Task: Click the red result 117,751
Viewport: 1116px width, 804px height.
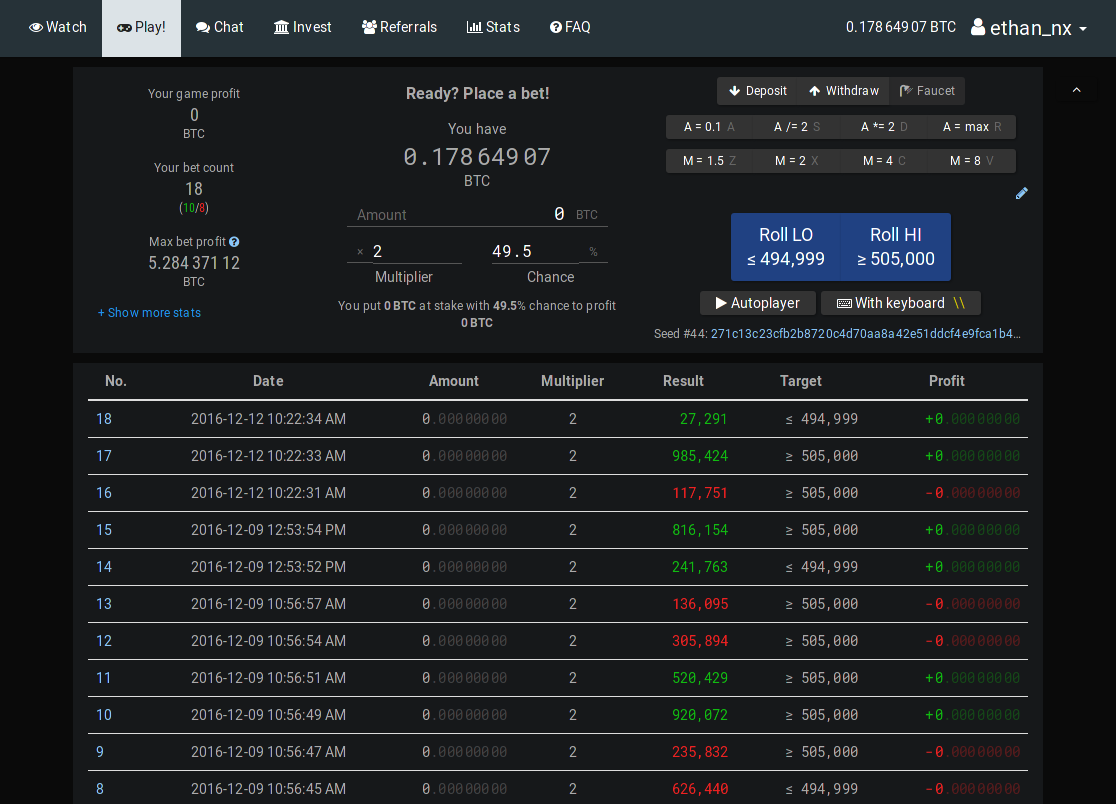Action: click(x=700, y=493)
